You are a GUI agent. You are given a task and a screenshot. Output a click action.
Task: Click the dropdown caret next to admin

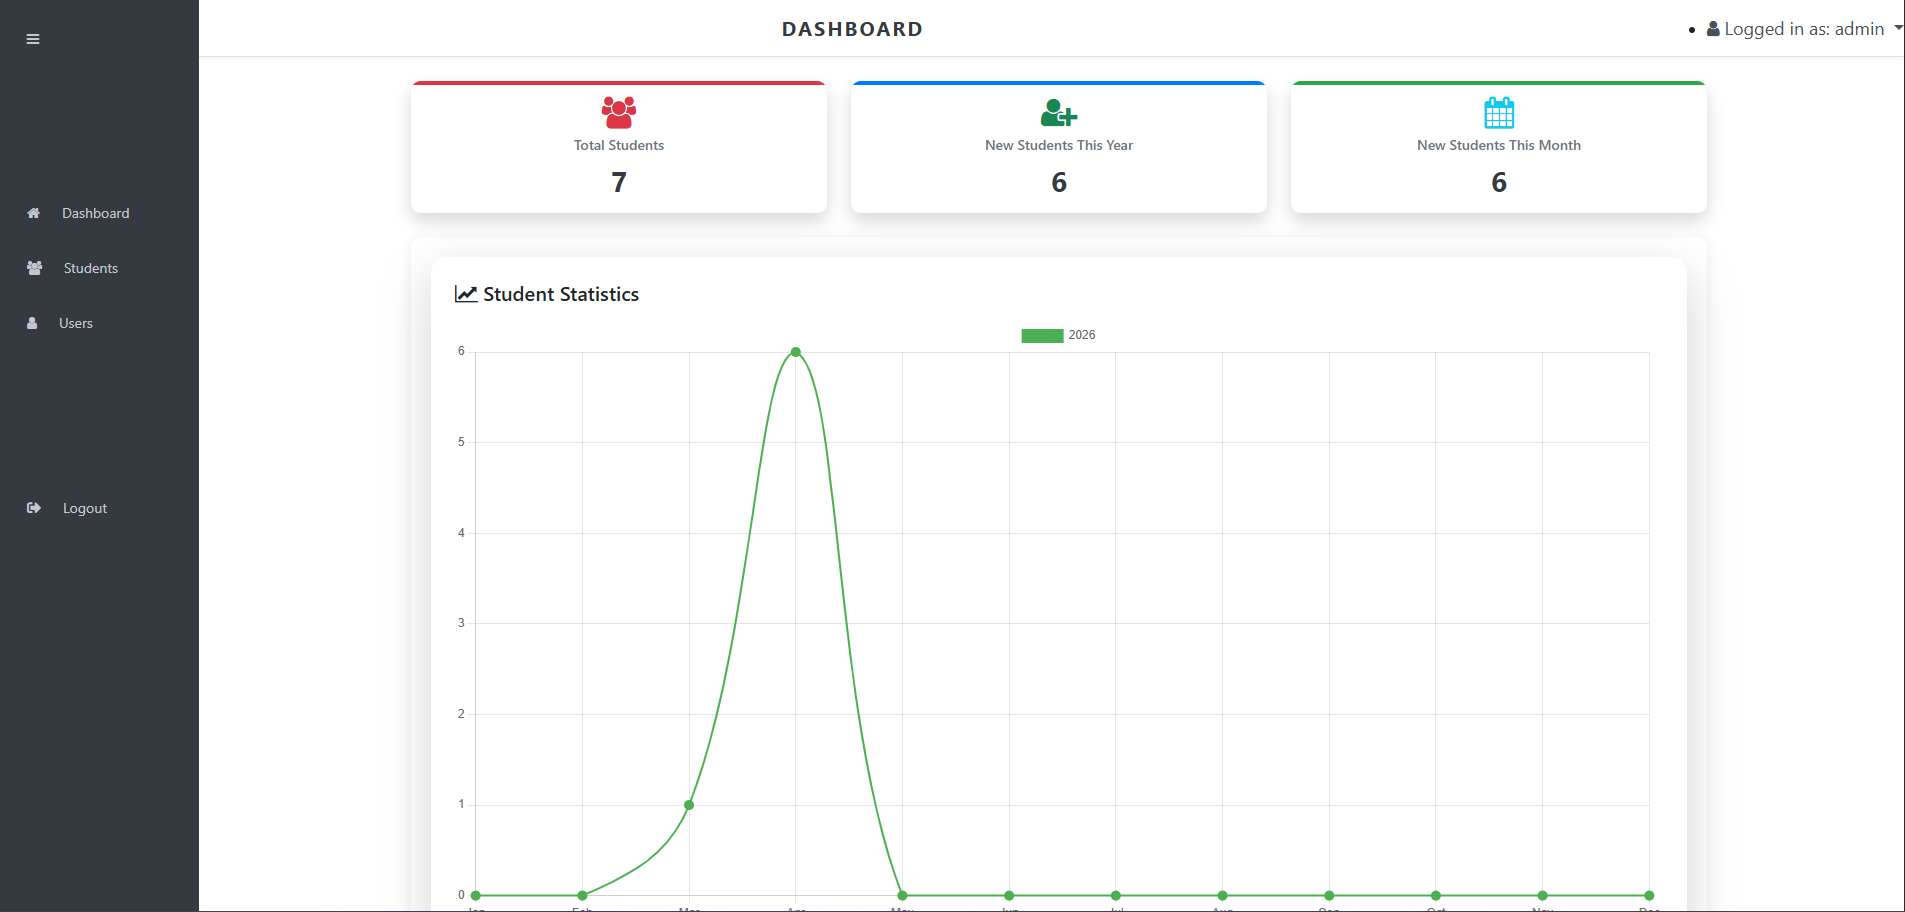(x=1897, y=28)
